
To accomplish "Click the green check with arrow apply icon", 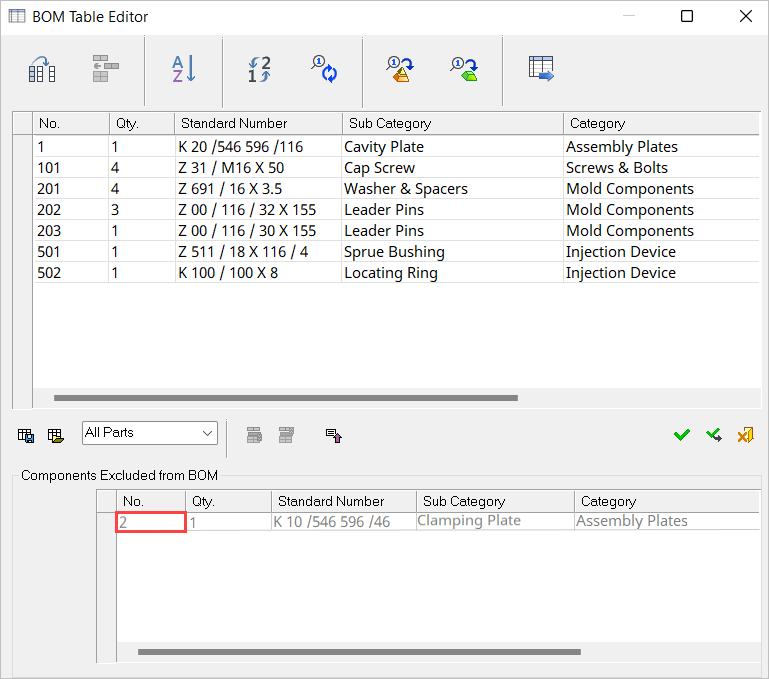I will click(714, 435).
